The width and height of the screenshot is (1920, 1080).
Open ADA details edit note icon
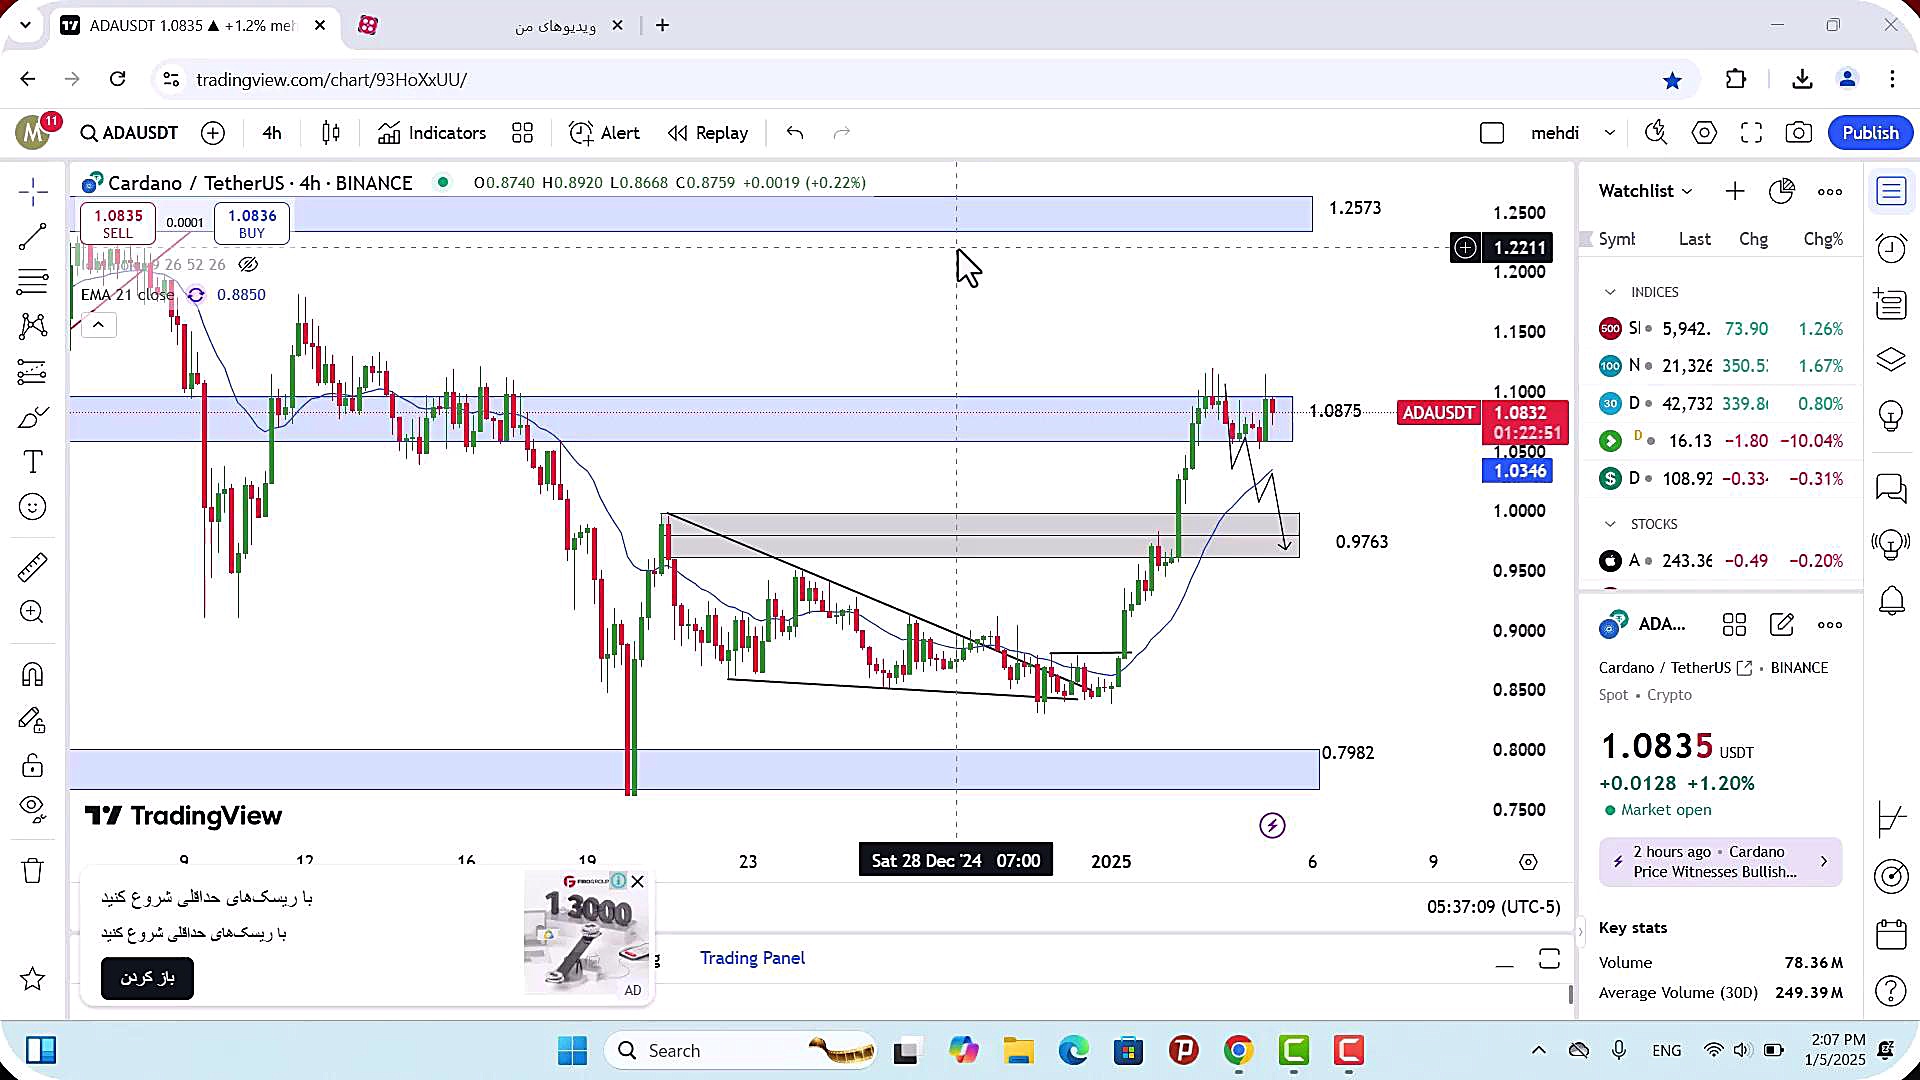[1782, 625]
